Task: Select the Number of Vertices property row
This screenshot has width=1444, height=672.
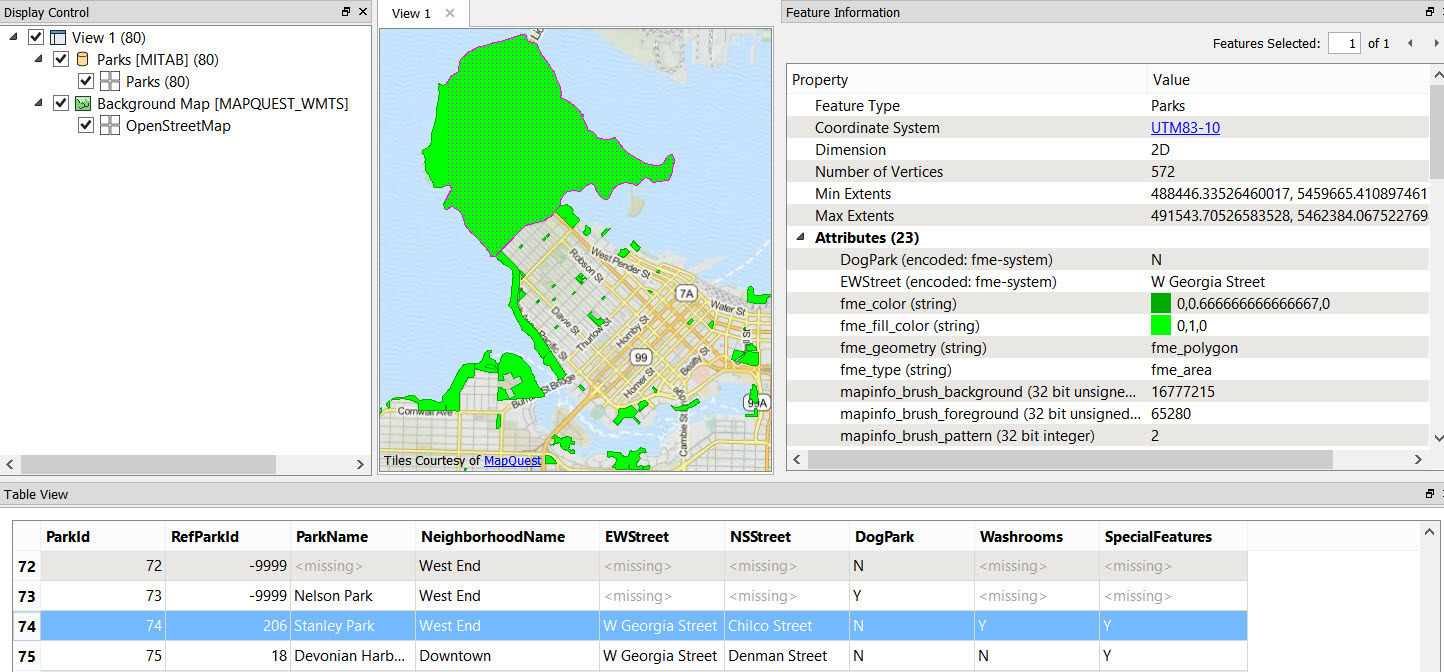Action: [1109, 172]
